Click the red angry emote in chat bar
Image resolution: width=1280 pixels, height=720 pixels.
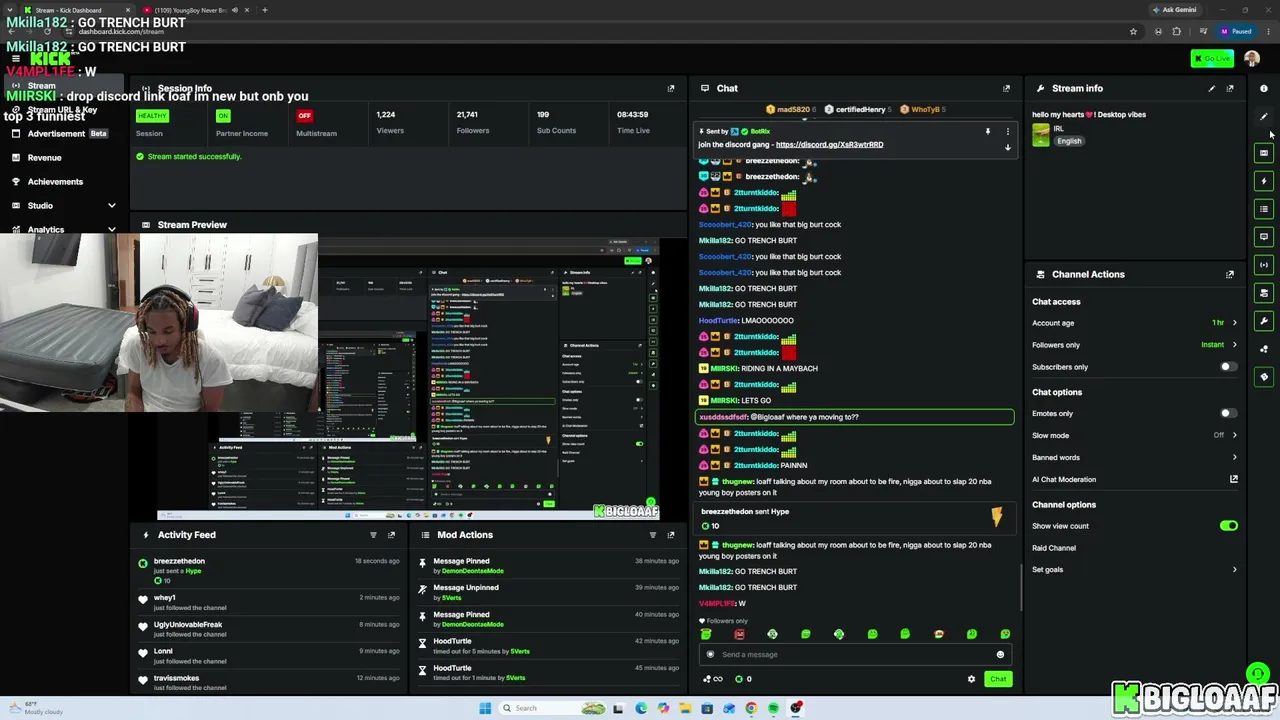click(739, 634)
